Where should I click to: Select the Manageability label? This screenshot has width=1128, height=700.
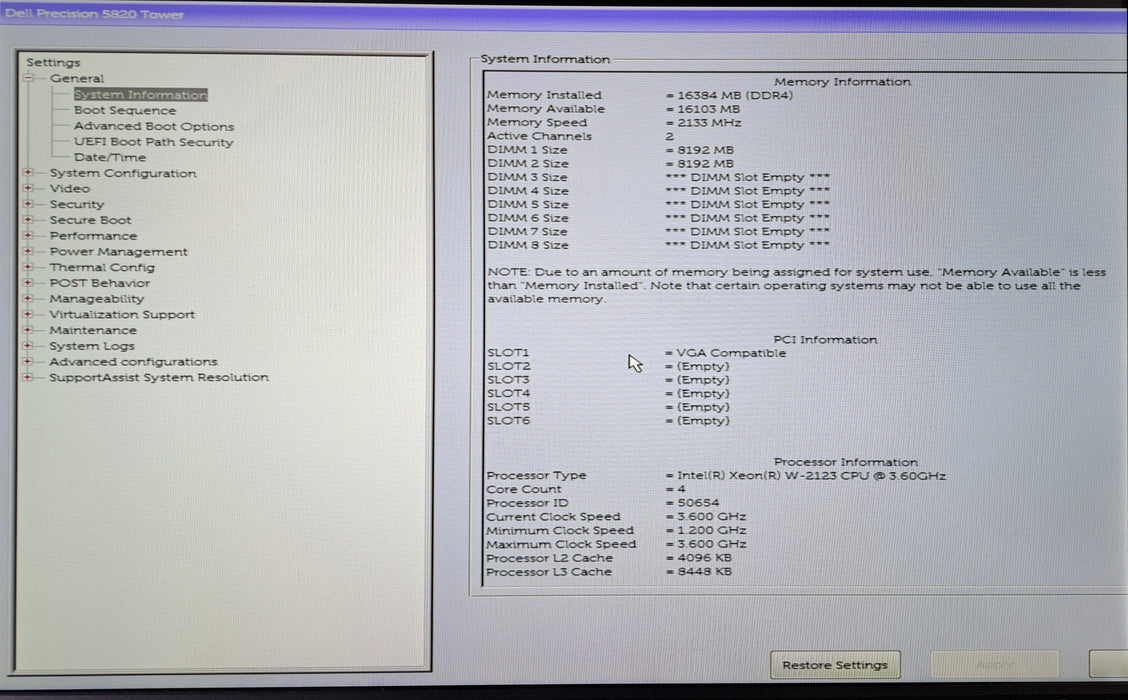click(96, 299)
